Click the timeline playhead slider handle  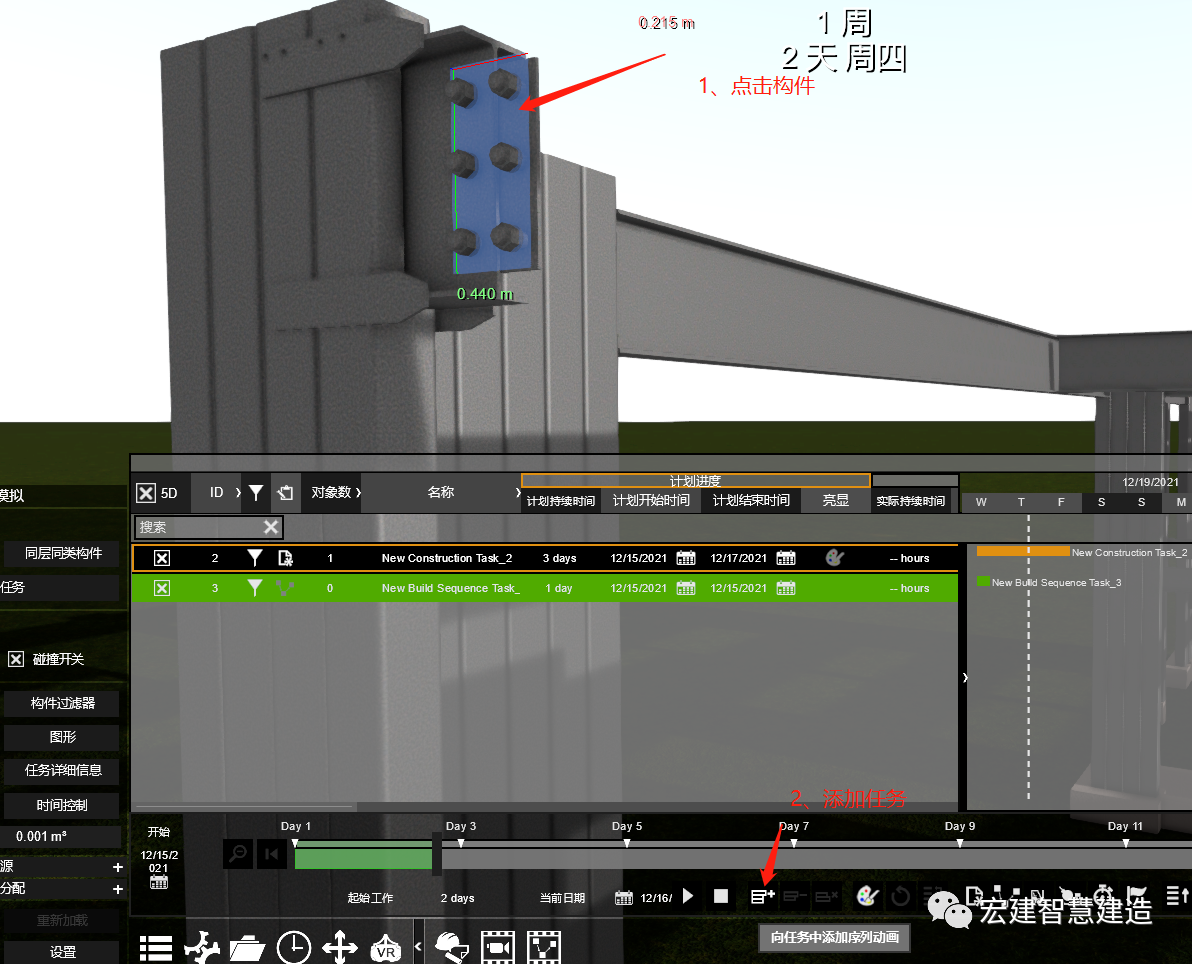(x=436, y=852)
